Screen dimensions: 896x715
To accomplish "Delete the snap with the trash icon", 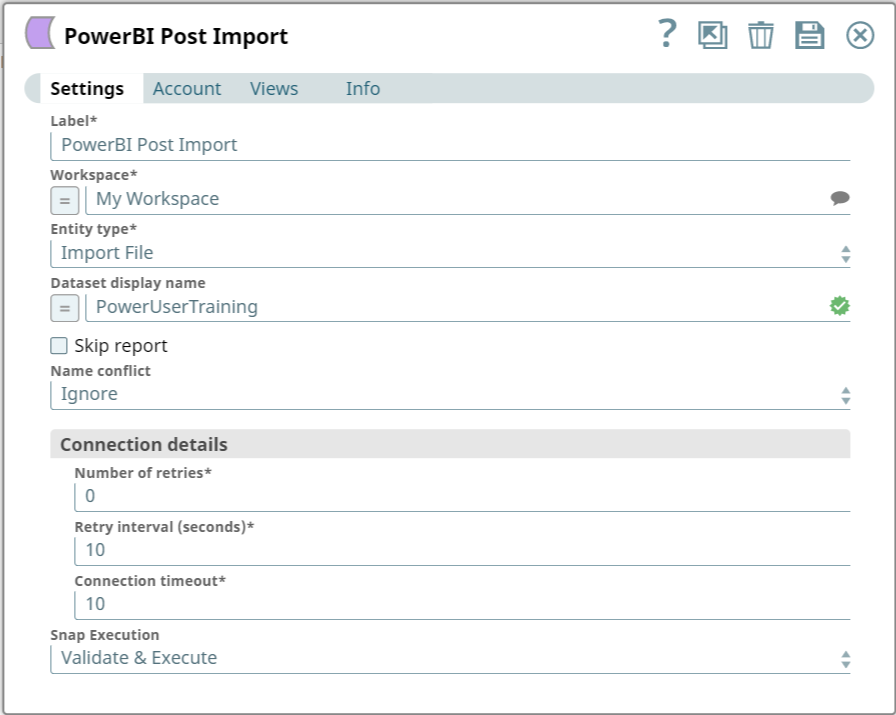I will (761, 35).
